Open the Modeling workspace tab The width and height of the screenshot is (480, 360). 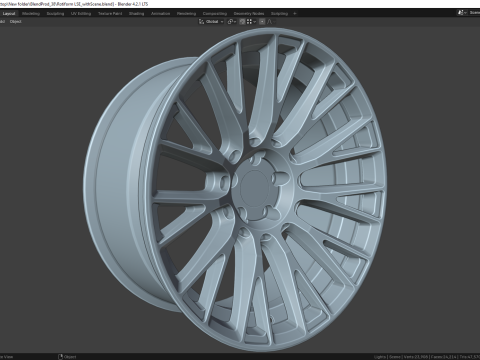tap(31, 14)
